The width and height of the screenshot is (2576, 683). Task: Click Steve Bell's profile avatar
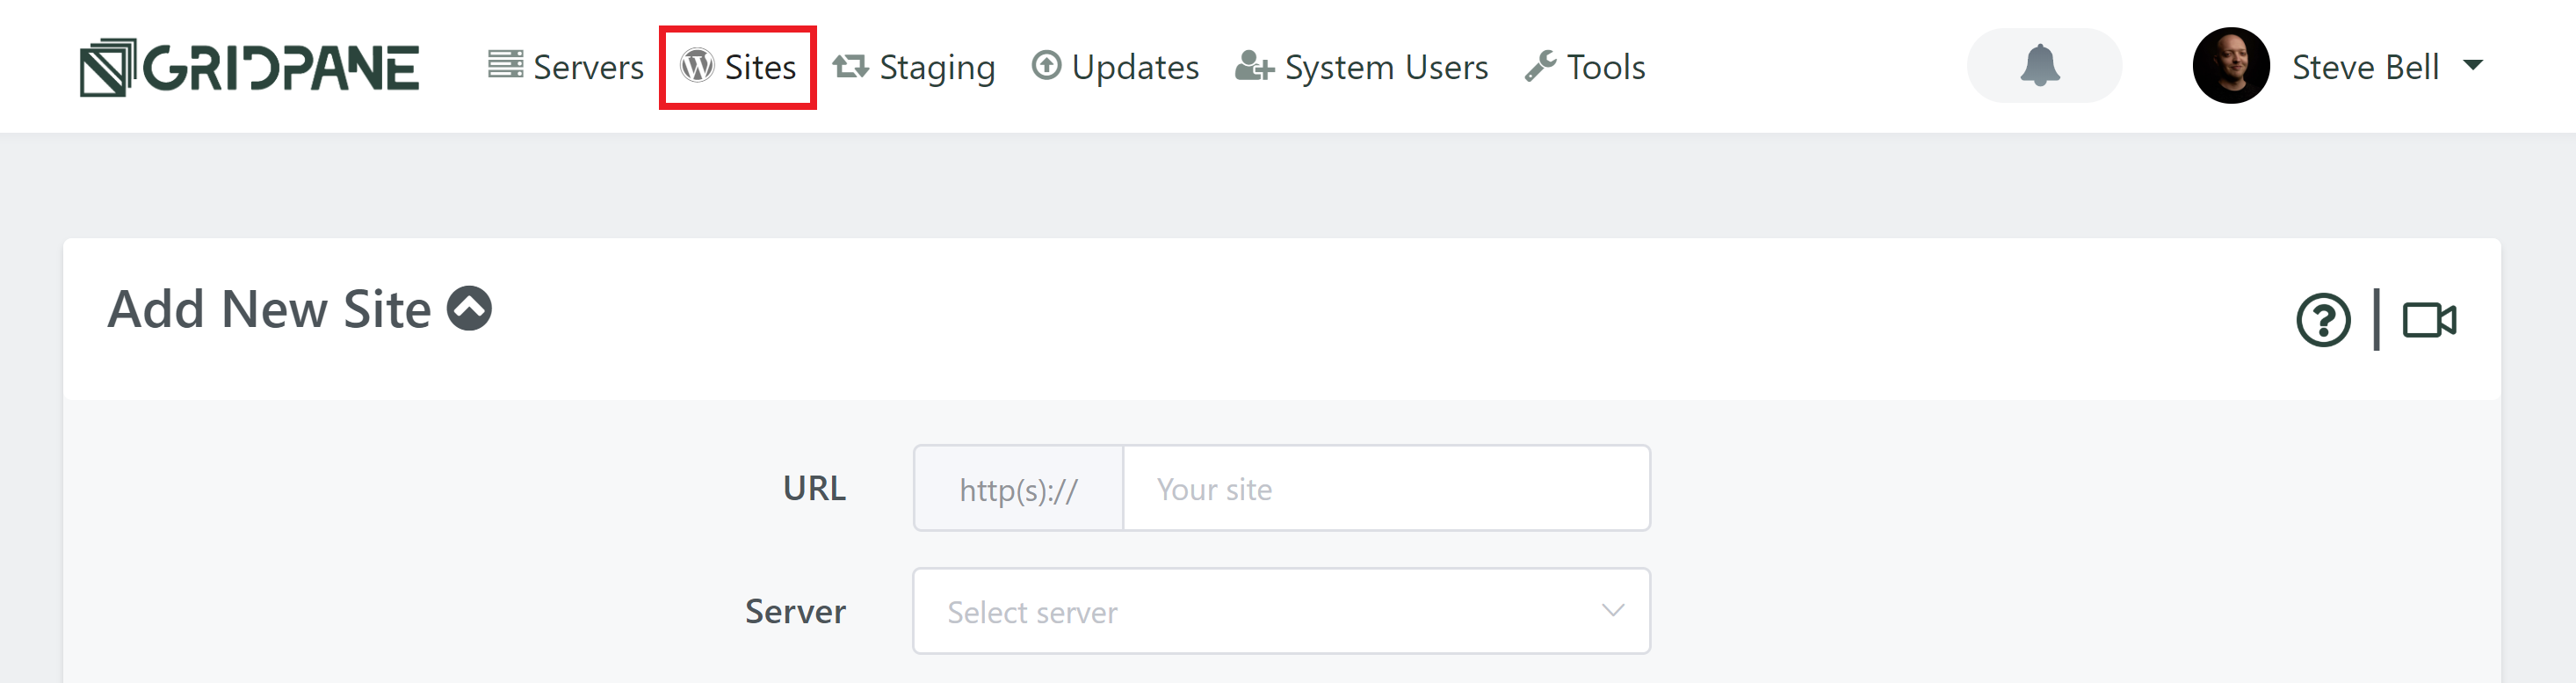[x=2230, y=66]
